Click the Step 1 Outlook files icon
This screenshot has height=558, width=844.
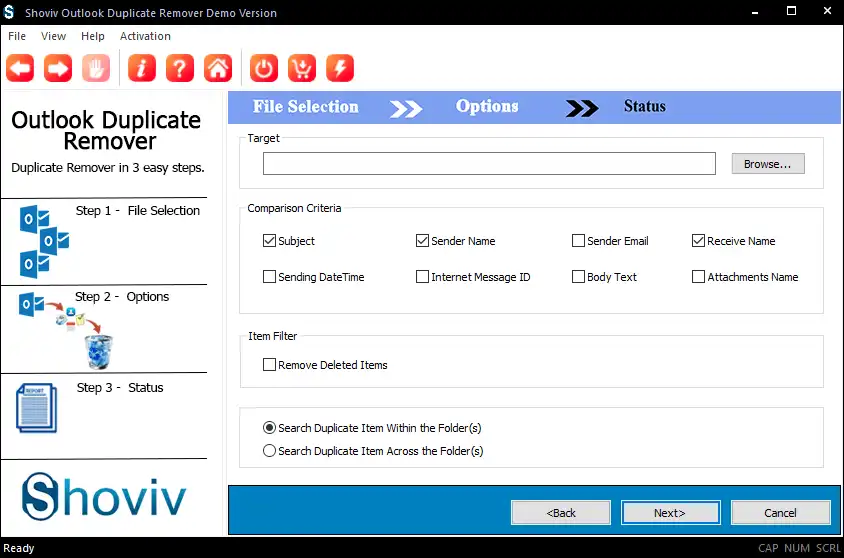point(45,242)
